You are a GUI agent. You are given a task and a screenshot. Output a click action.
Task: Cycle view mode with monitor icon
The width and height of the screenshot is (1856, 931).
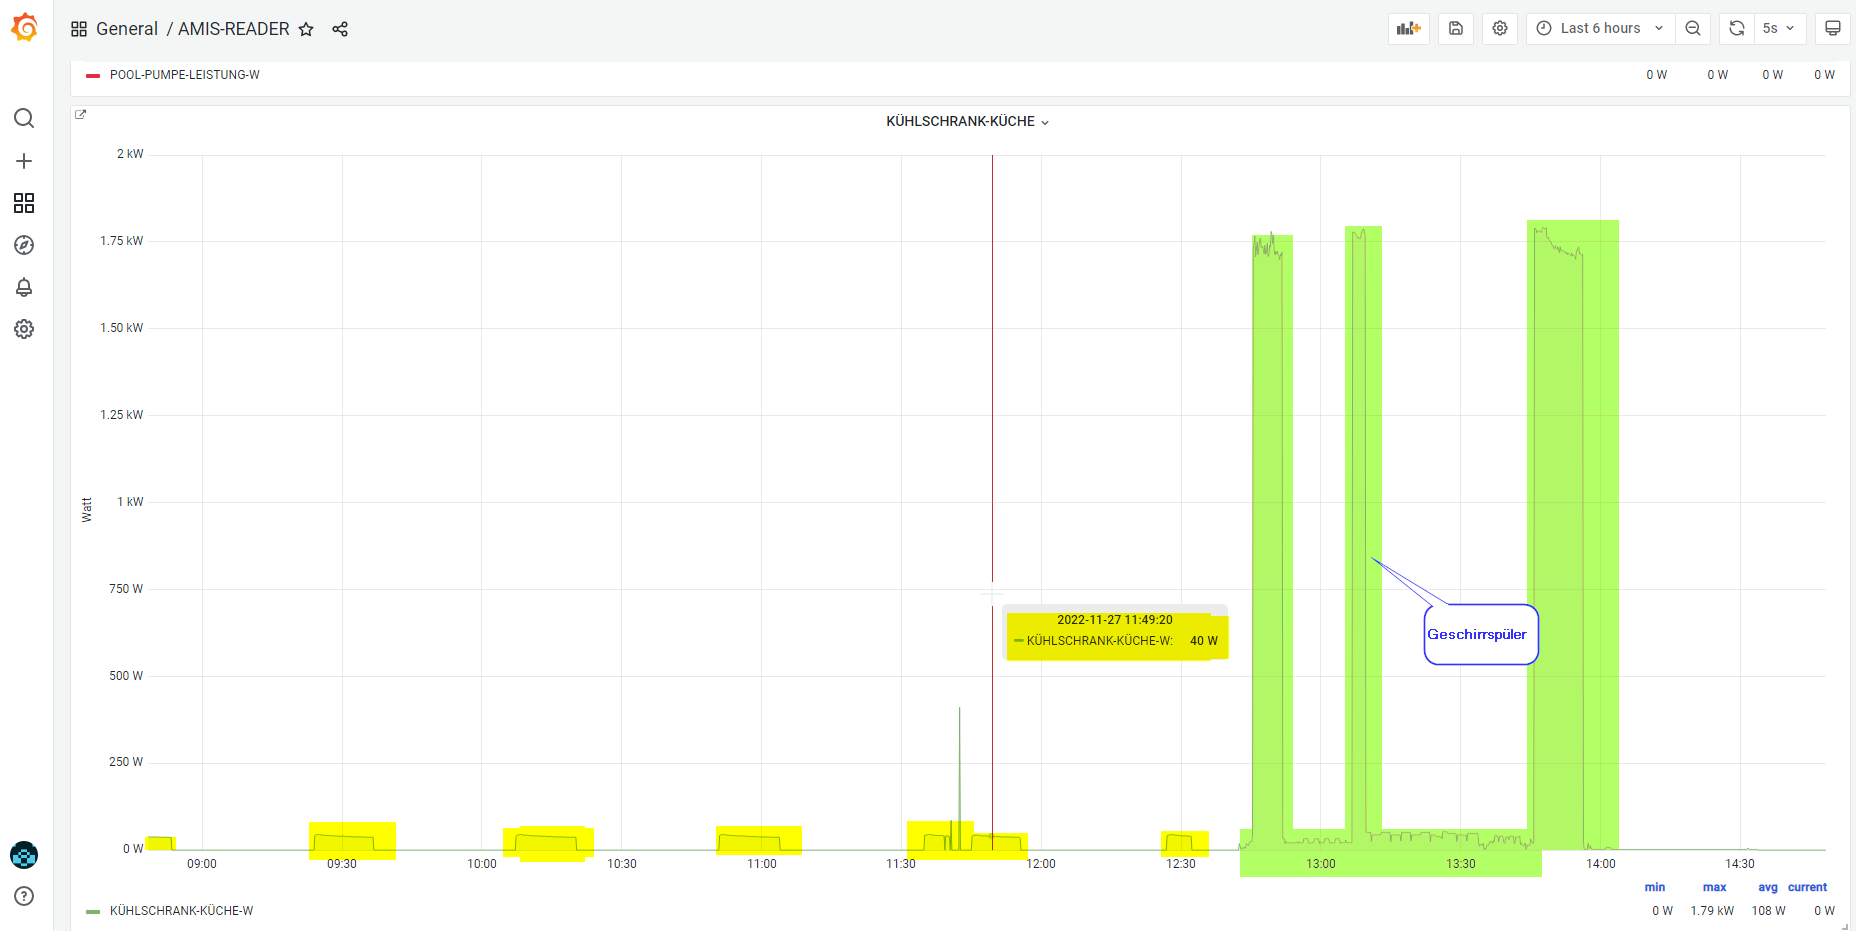tap(1832, 28)
